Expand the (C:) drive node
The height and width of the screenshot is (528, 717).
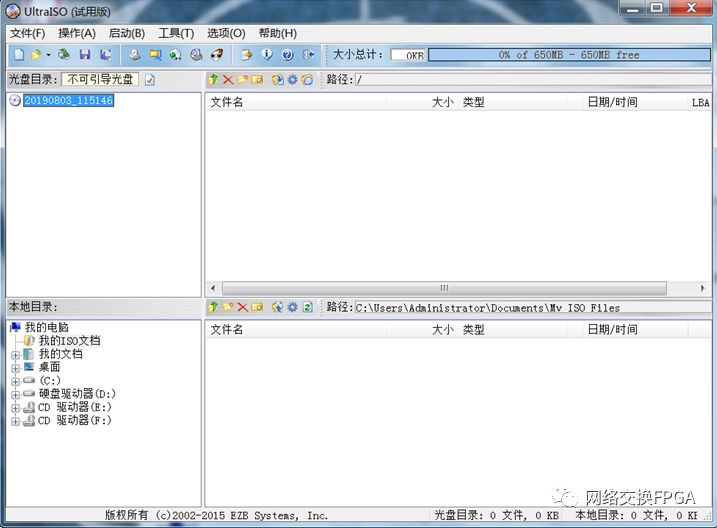(x=16, y=381)
